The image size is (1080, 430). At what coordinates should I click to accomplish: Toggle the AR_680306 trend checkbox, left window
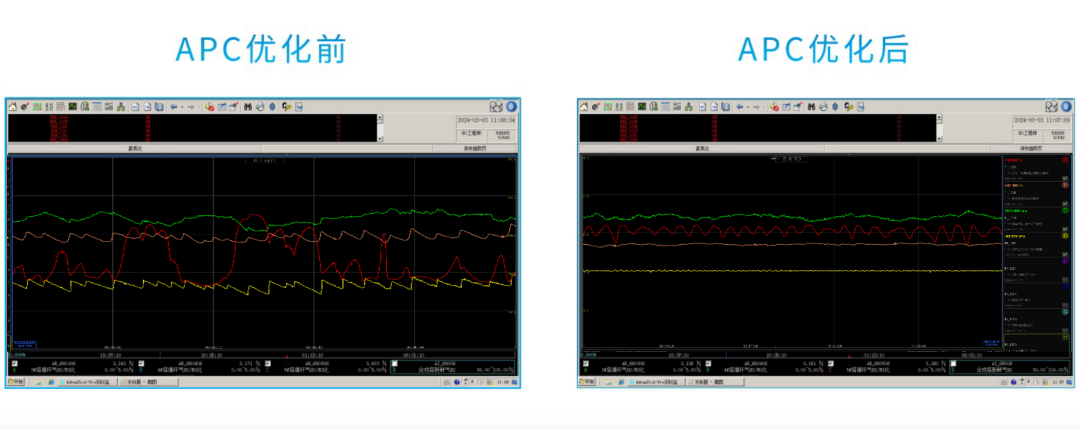coord(14,363)
